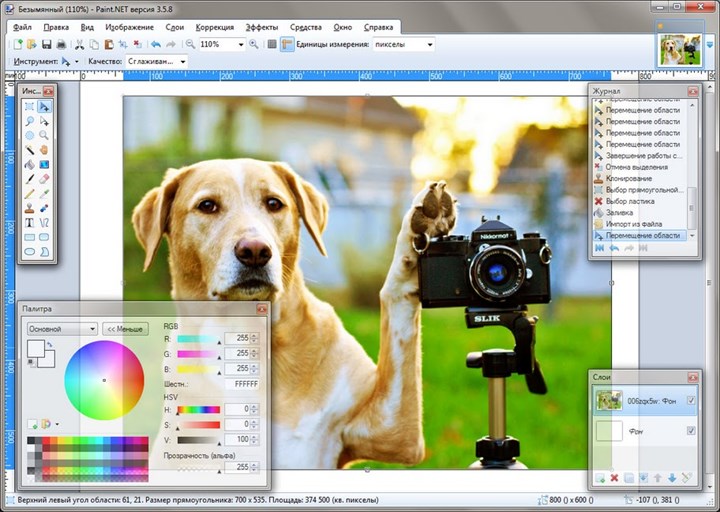Screen dimensions: 720x512
Task: Click center of the color wheel
Action: (104, 380)
